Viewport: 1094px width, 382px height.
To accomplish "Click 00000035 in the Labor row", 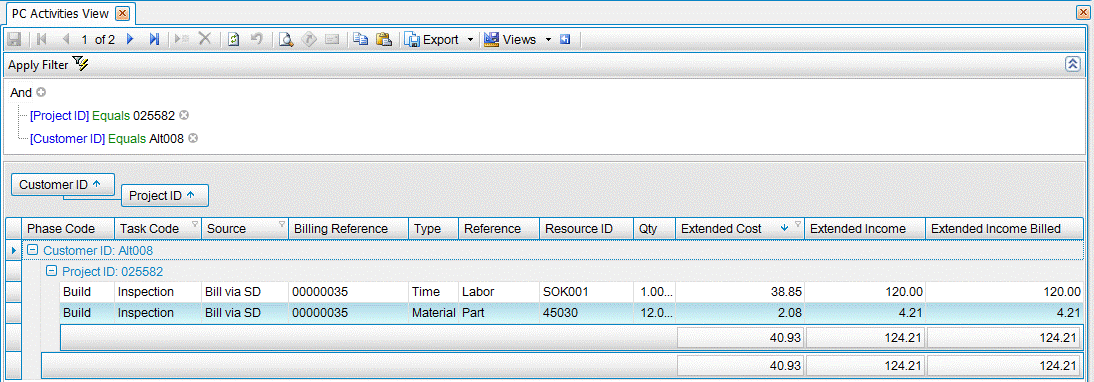I will pos(347,292).
